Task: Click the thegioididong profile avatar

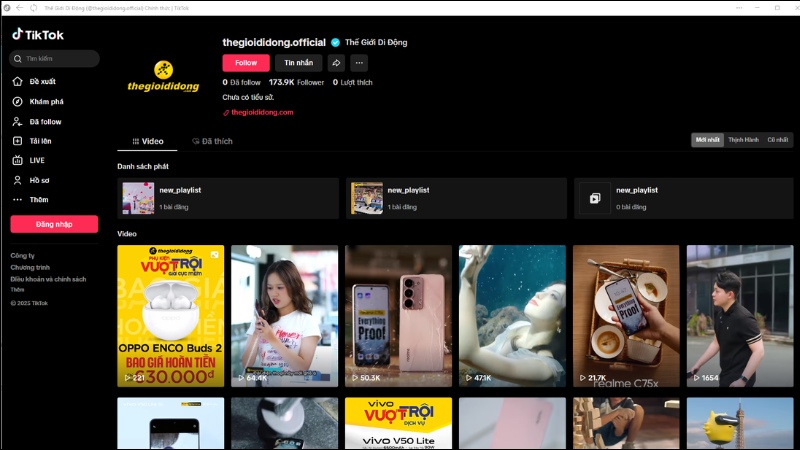Action: tap(163, 77)
